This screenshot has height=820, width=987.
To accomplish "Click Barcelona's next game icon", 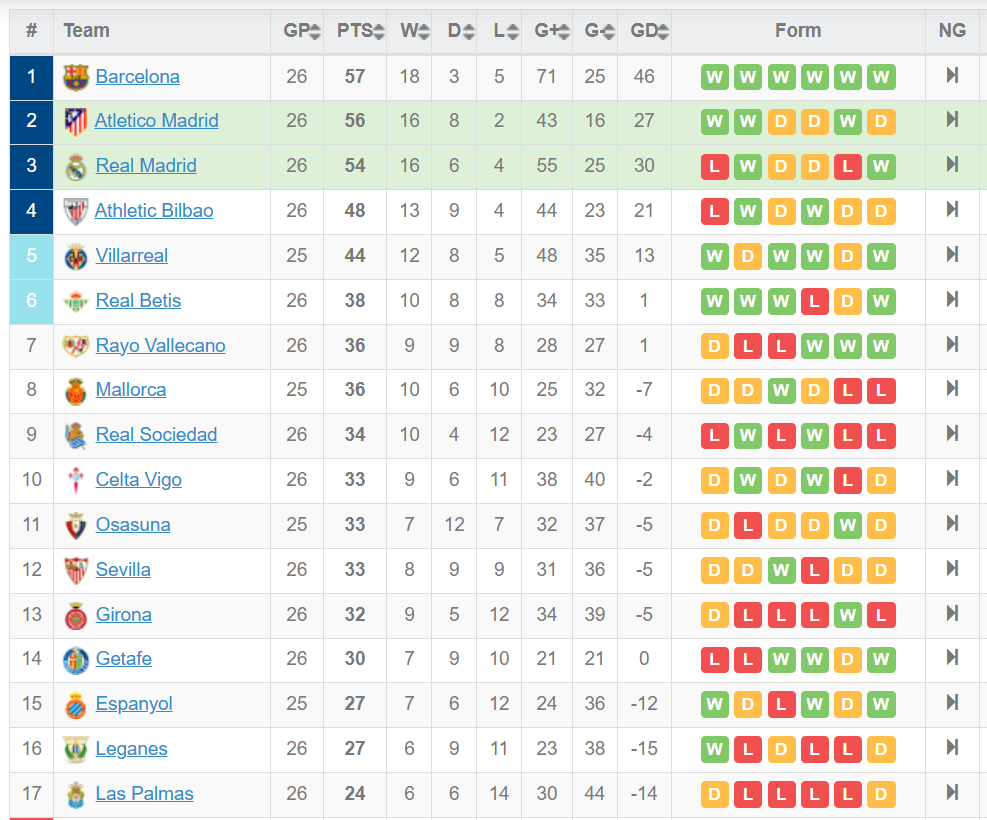I will (x=952, y=76).
